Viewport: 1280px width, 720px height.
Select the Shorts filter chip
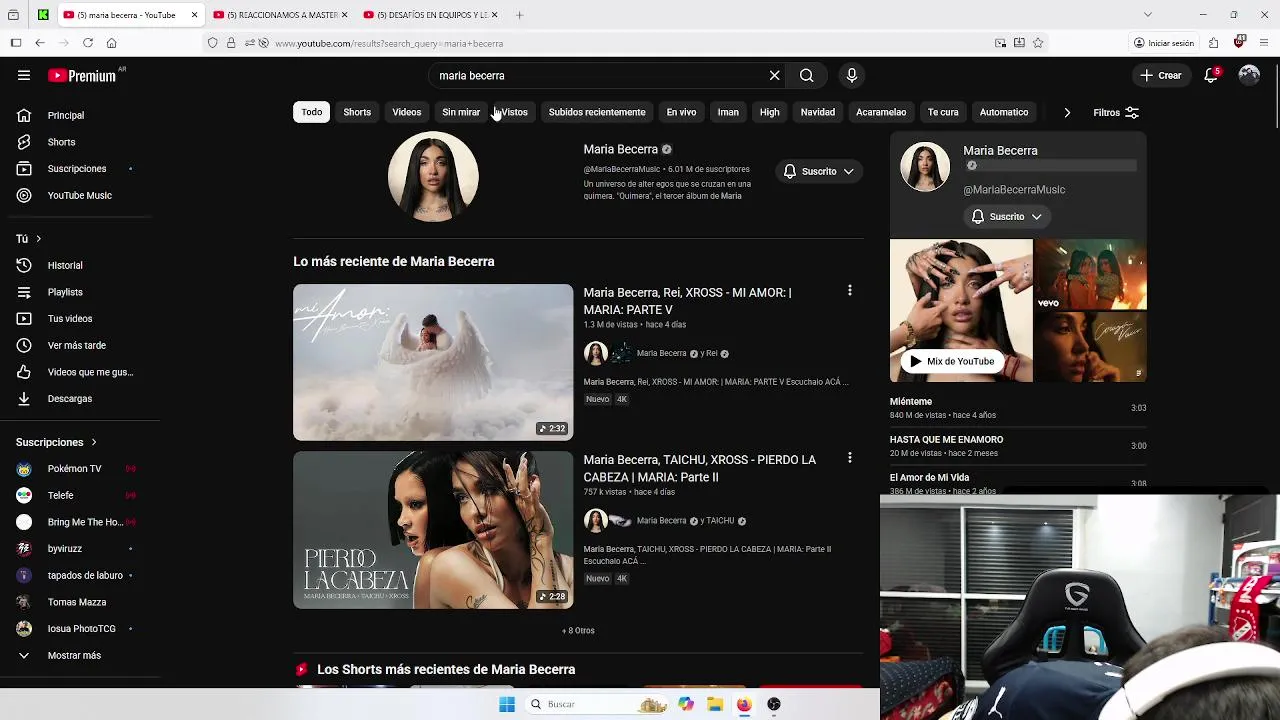click(x=357, y=112)
